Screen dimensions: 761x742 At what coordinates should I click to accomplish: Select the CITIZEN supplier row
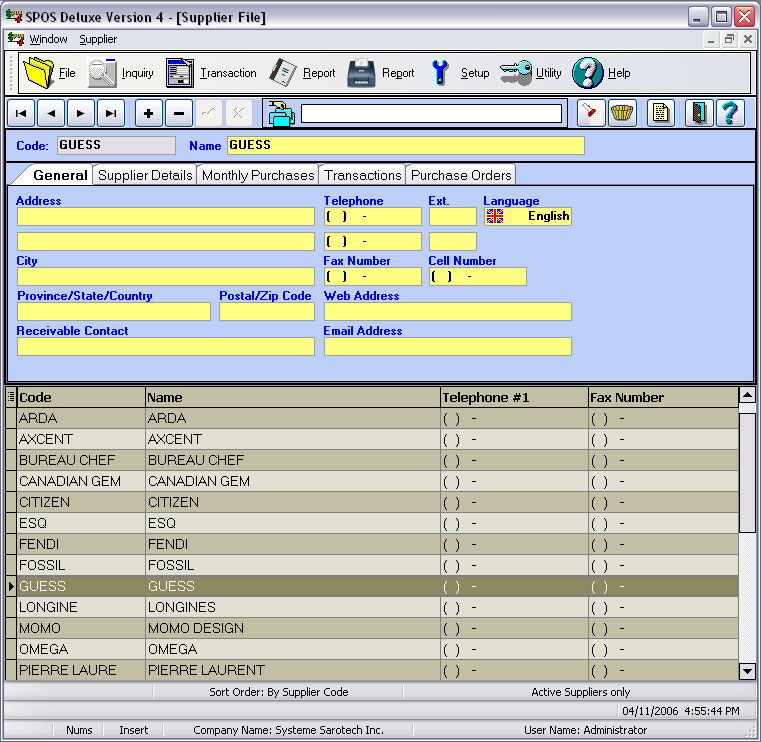372,502
